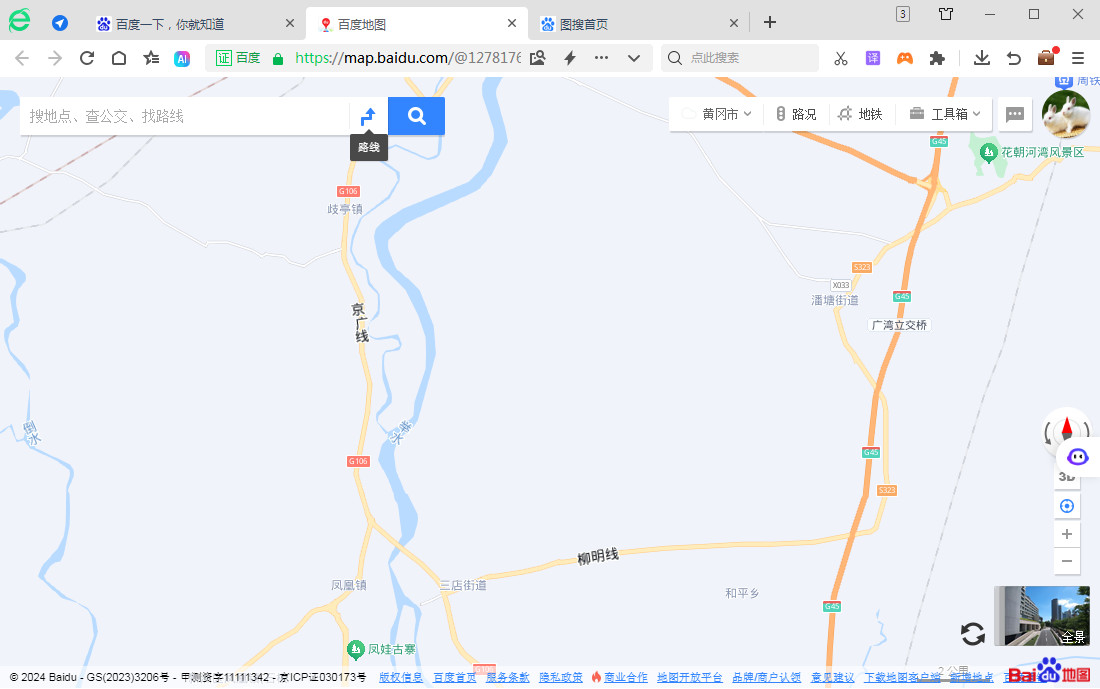Open the downloads icon
Screen dimensions: 1100x689
click(981, 58)
